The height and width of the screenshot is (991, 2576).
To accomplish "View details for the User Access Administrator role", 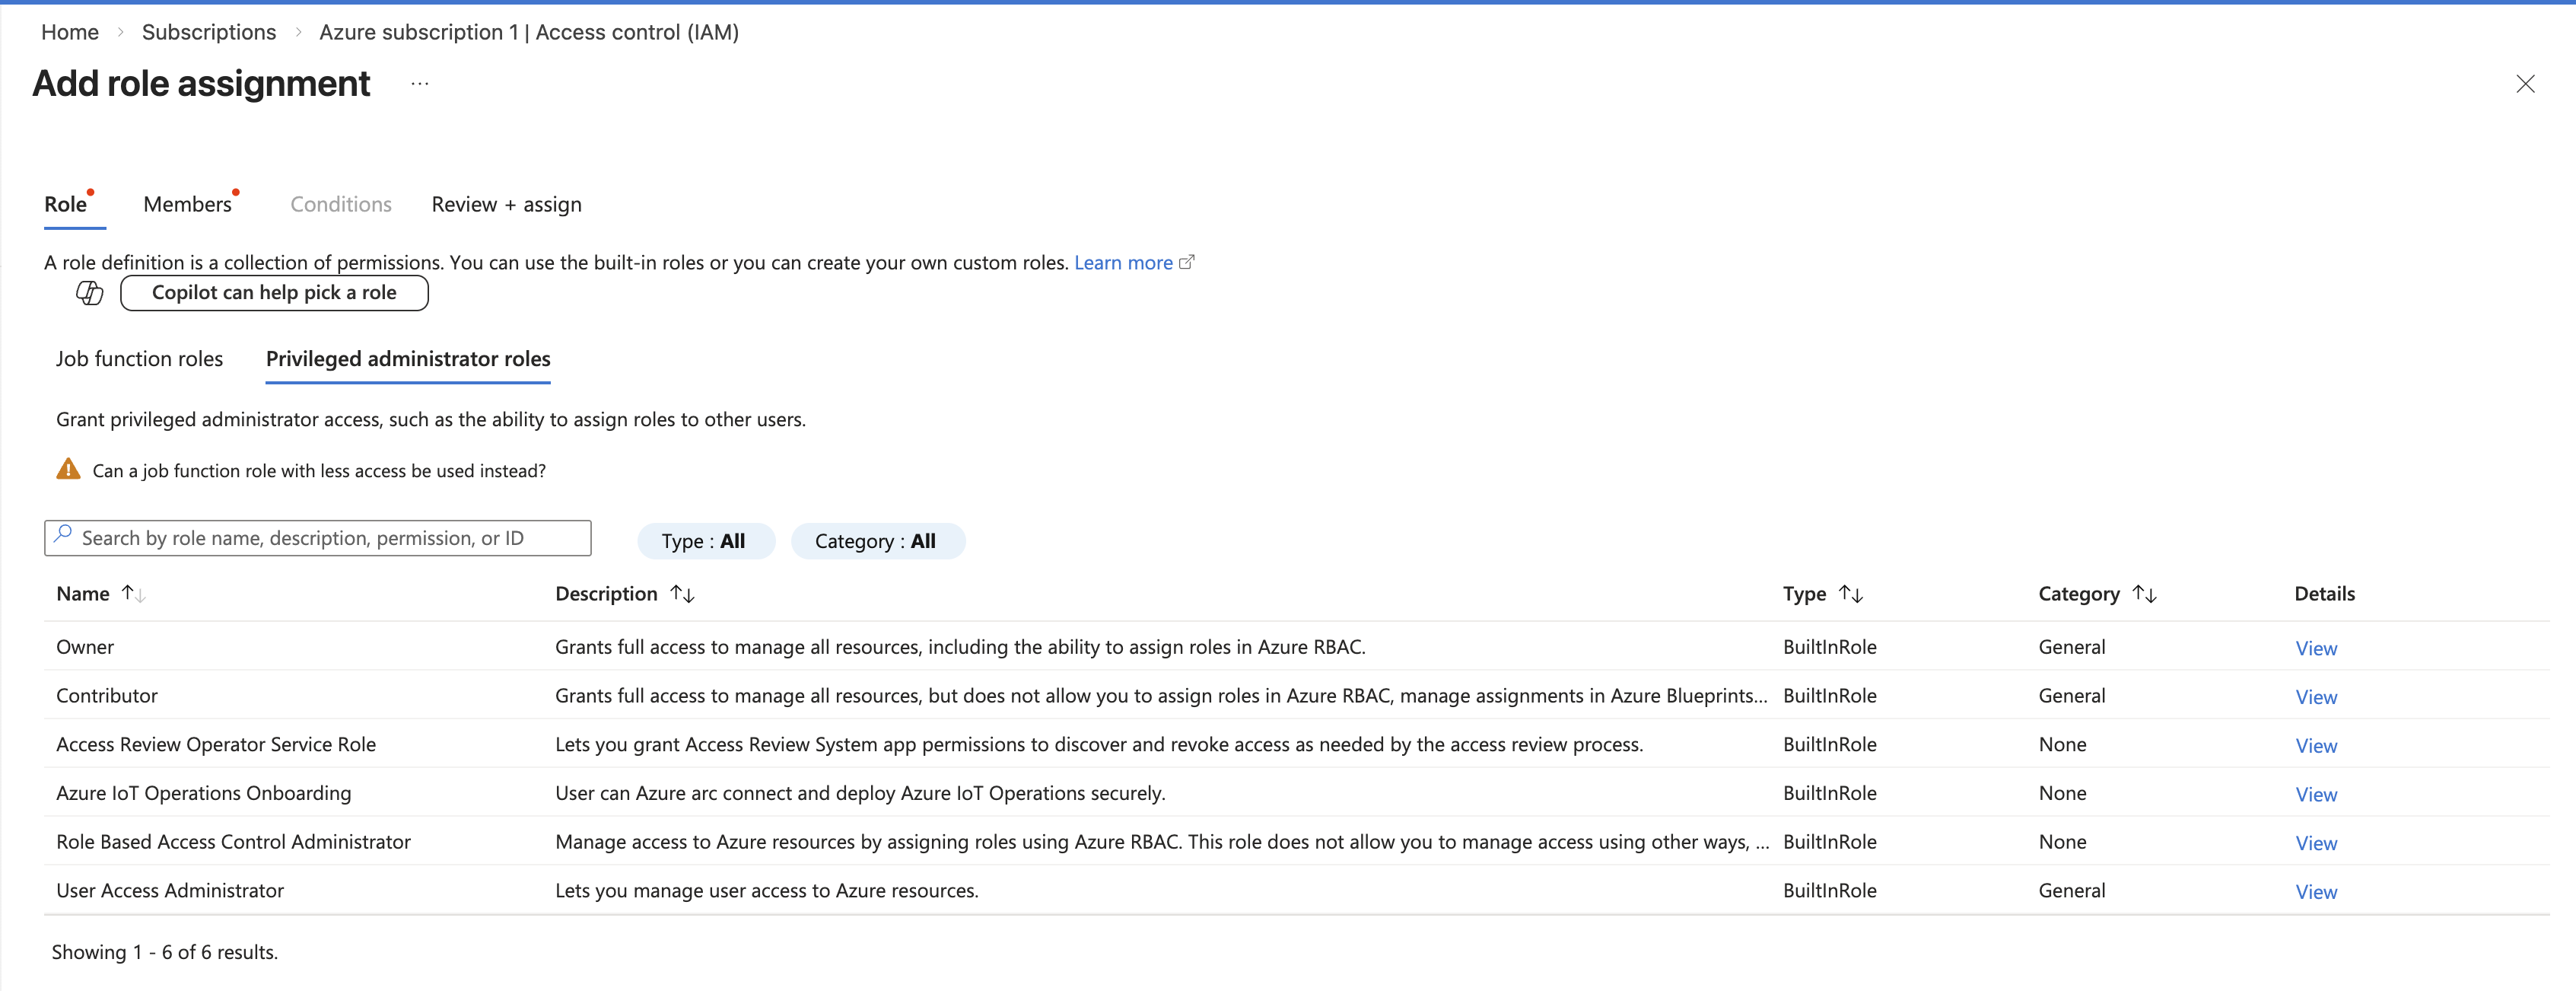I will click(x=2317, y=891).
